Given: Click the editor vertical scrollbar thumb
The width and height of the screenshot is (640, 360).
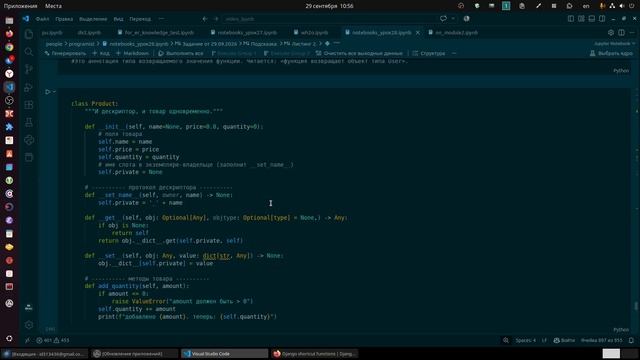Looking at the screenshot, I should pyautogui.click(x=636, y=305).
